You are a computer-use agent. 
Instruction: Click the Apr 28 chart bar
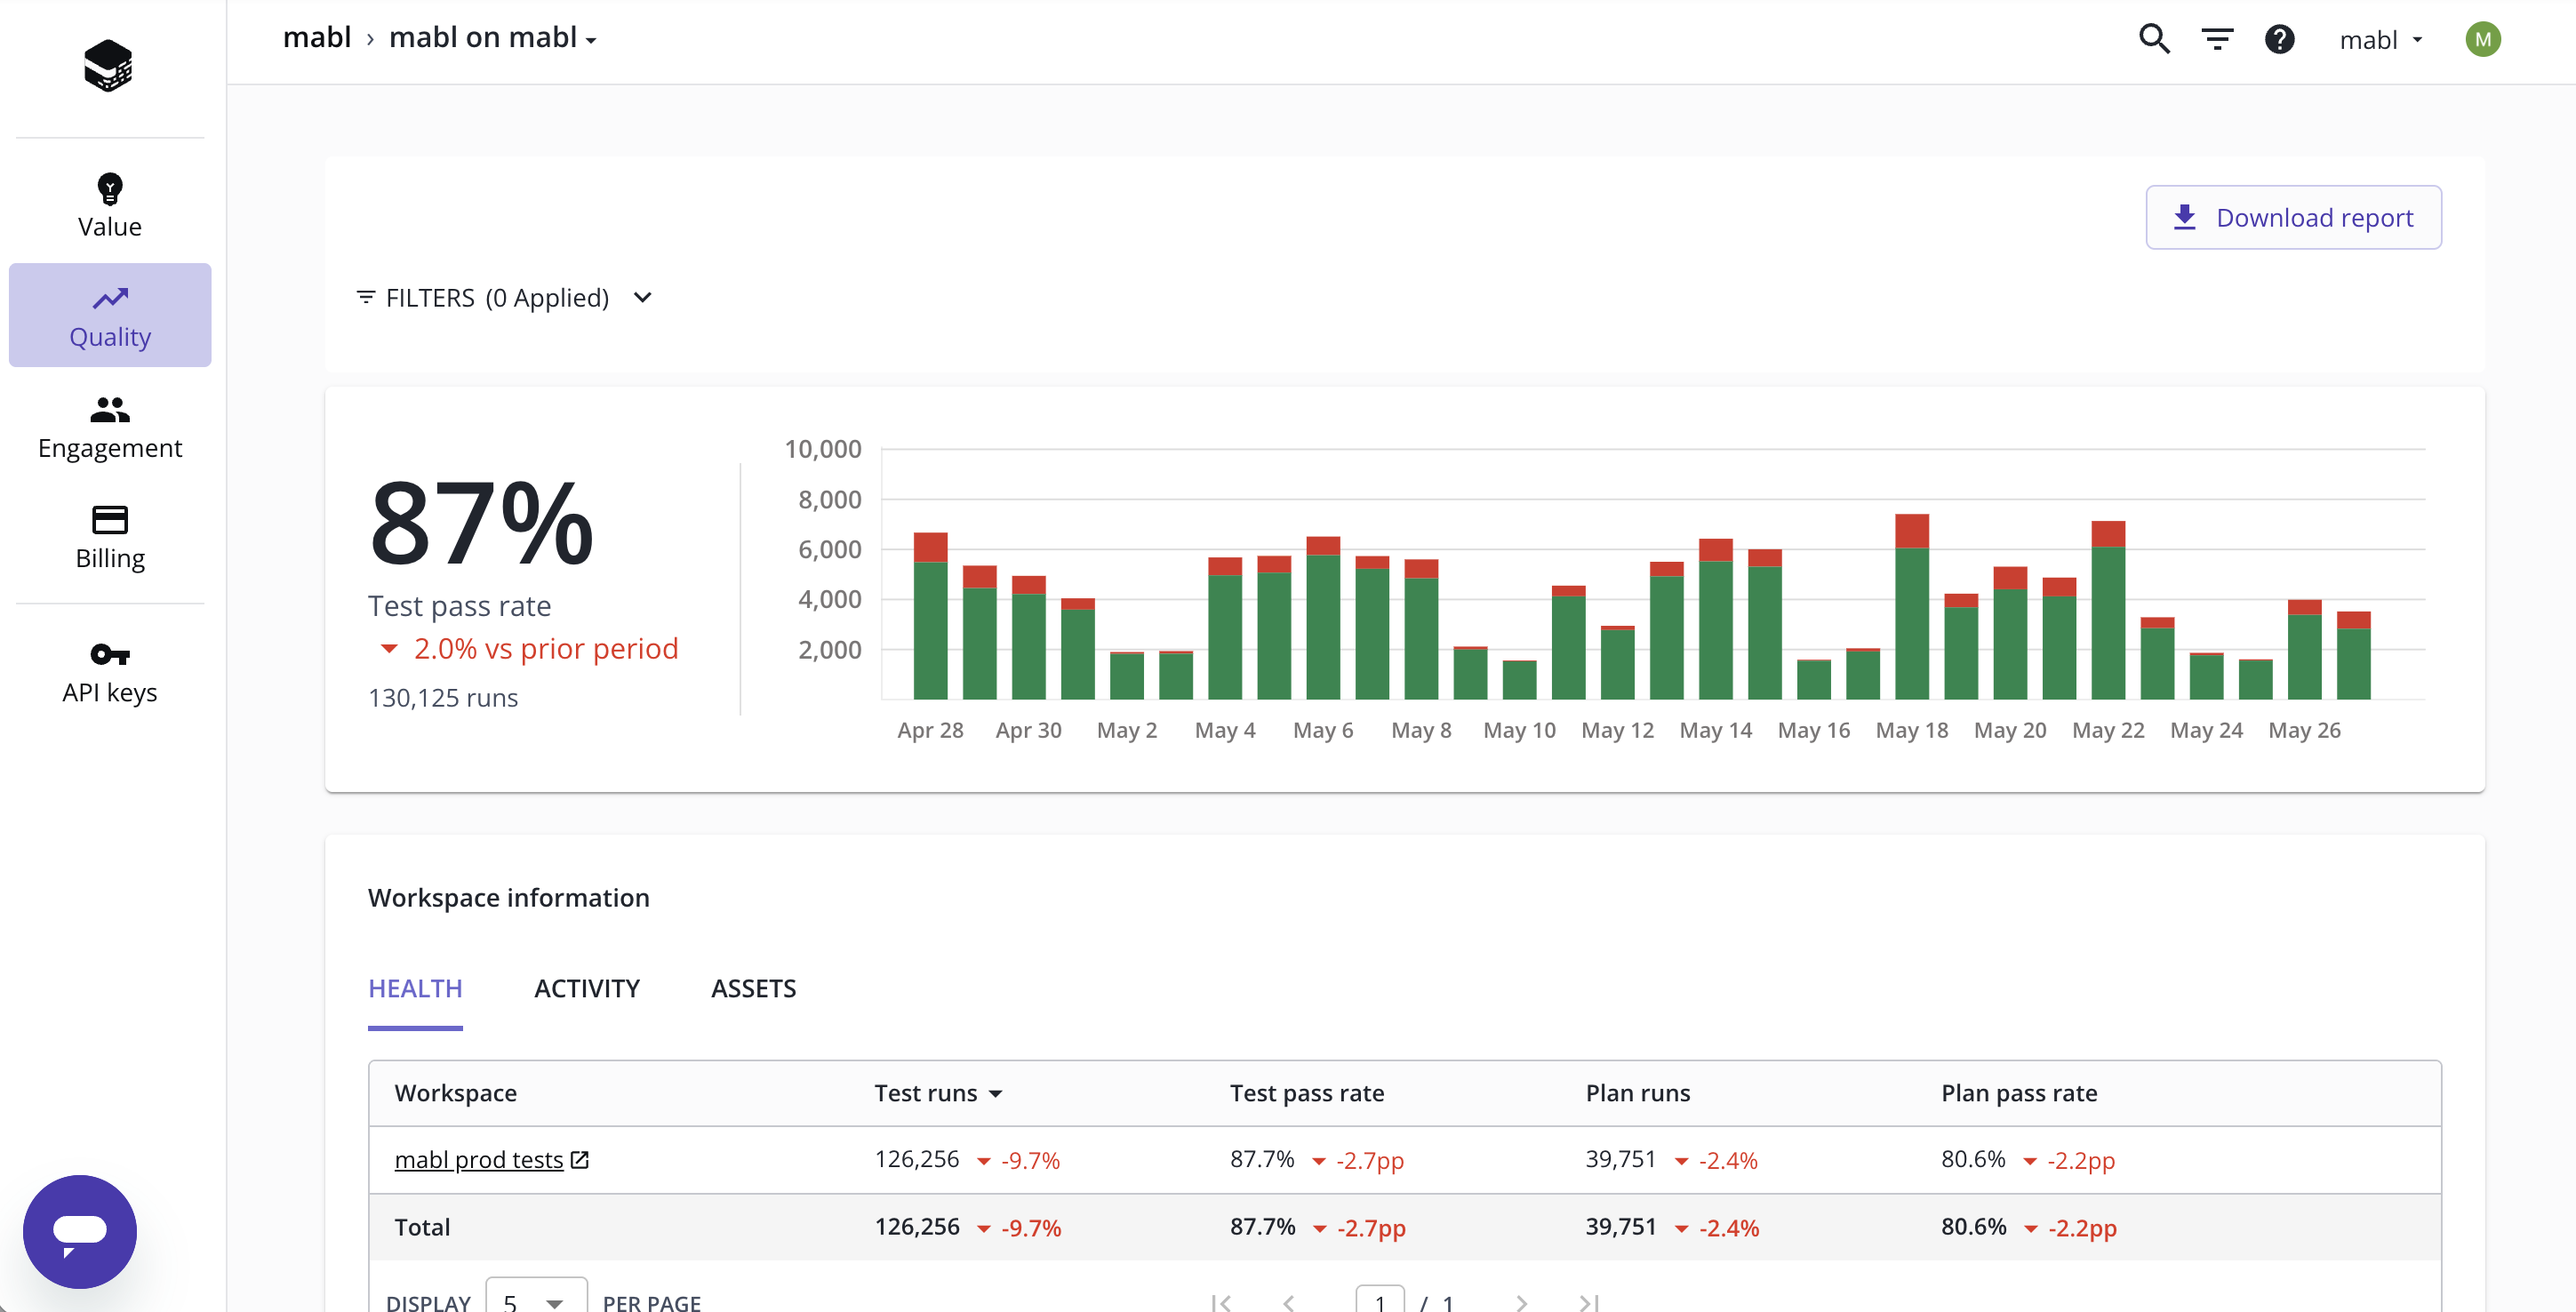click(930, 615)
